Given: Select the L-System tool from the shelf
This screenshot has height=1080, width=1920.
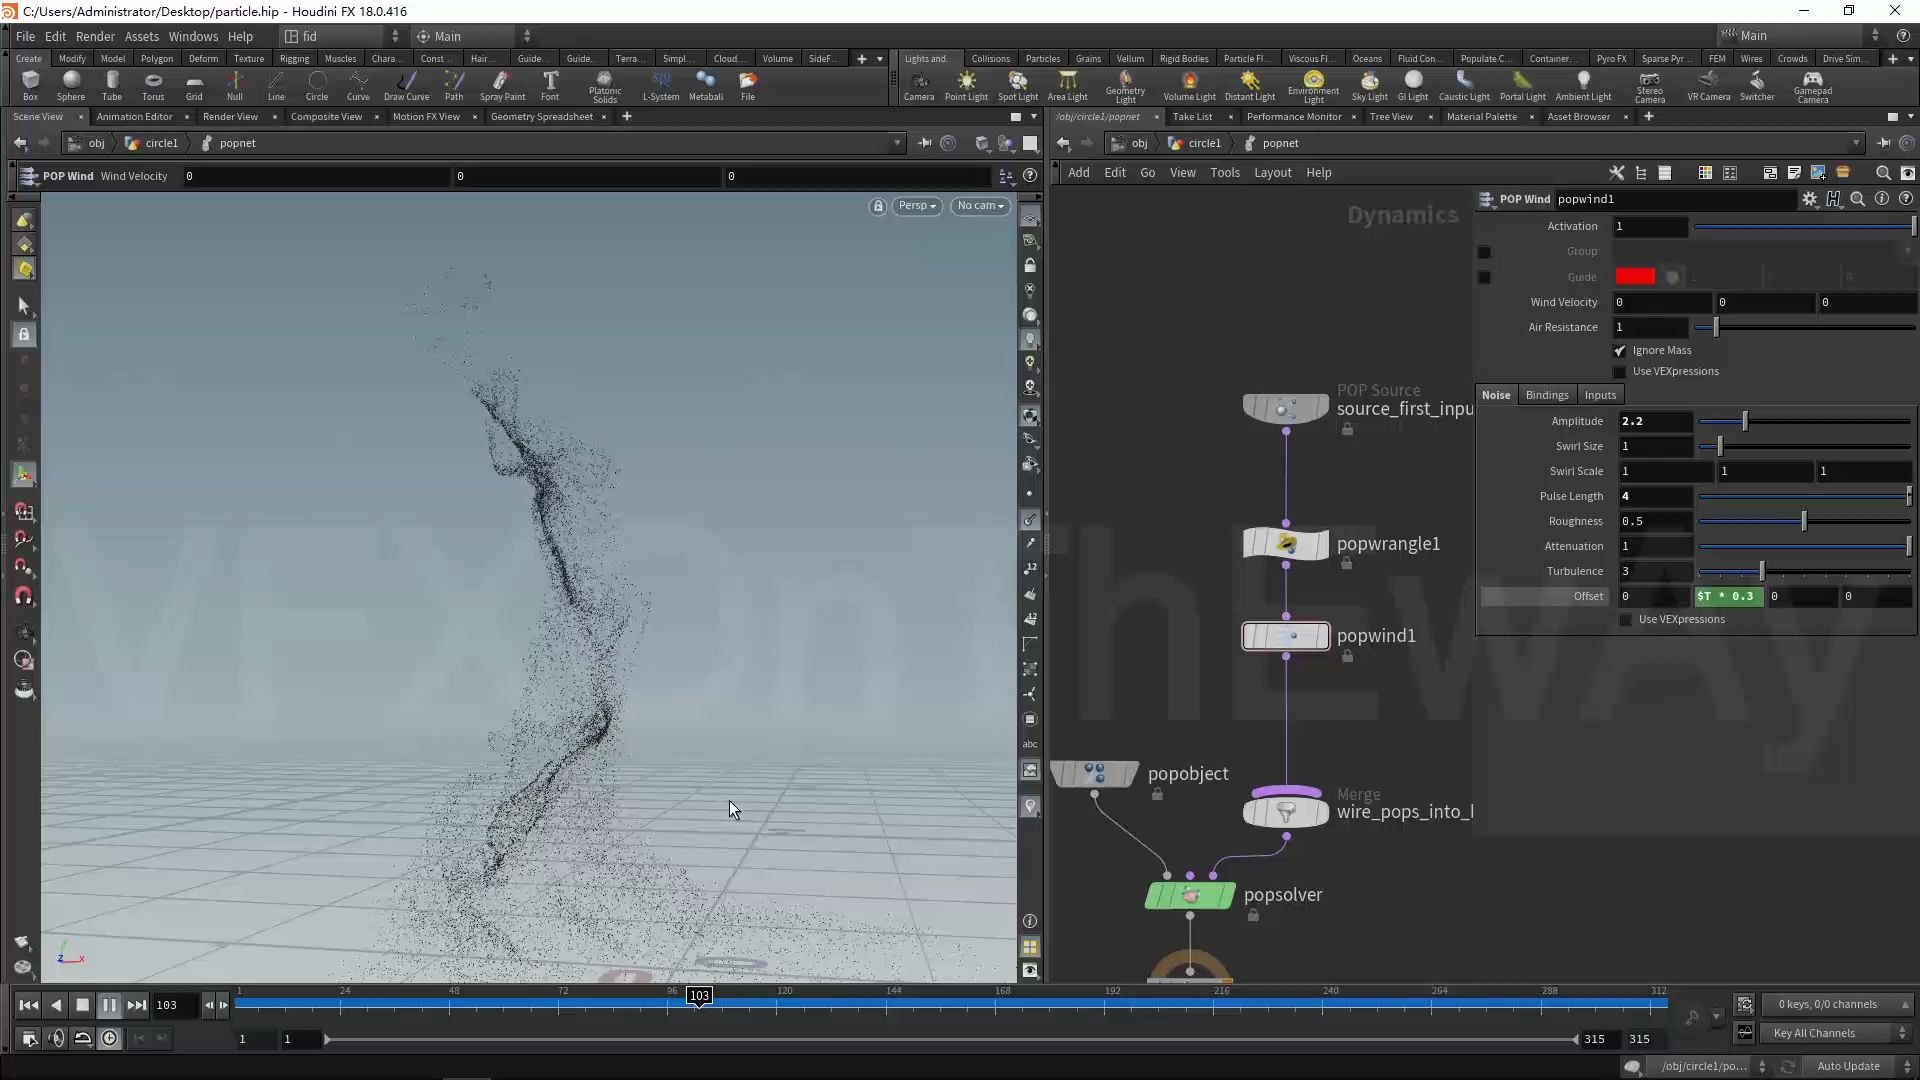Looking at the screenshot, I should 661,86.
